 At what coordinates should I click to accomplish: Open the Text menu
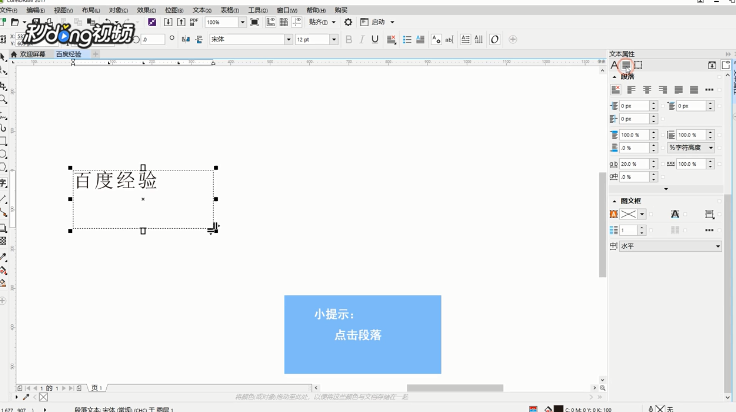click(x=202, y=10)
